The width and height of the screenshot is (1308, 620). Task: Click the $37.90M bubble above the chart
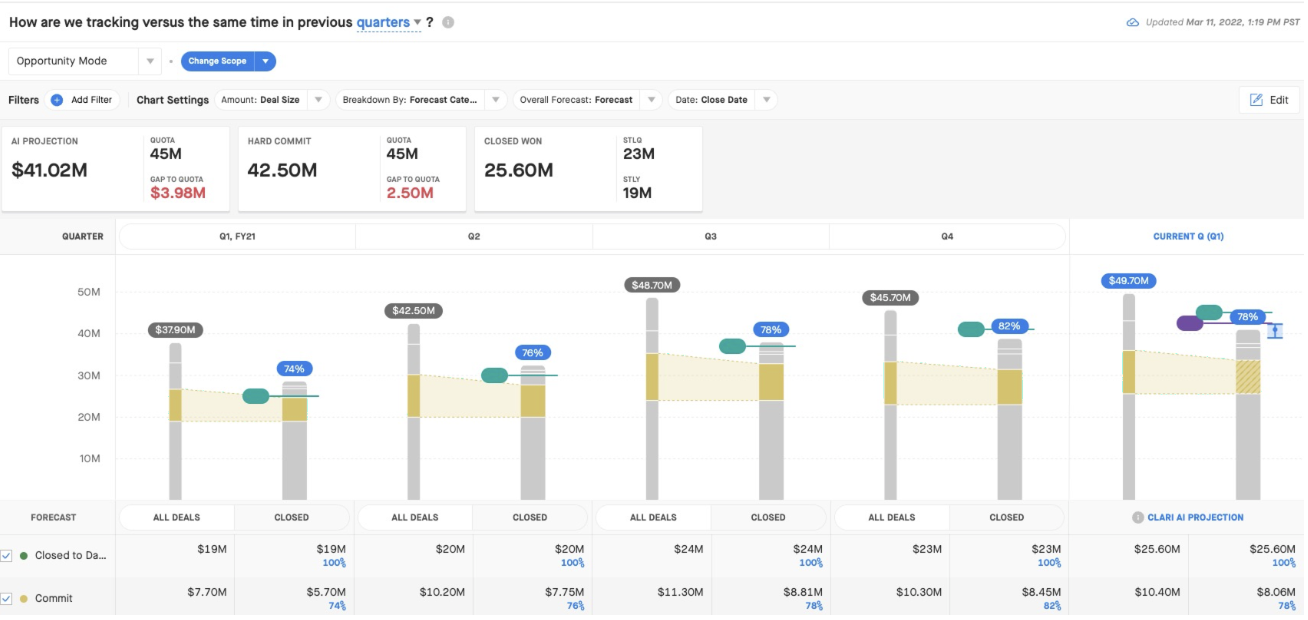(x=176, y=330)
